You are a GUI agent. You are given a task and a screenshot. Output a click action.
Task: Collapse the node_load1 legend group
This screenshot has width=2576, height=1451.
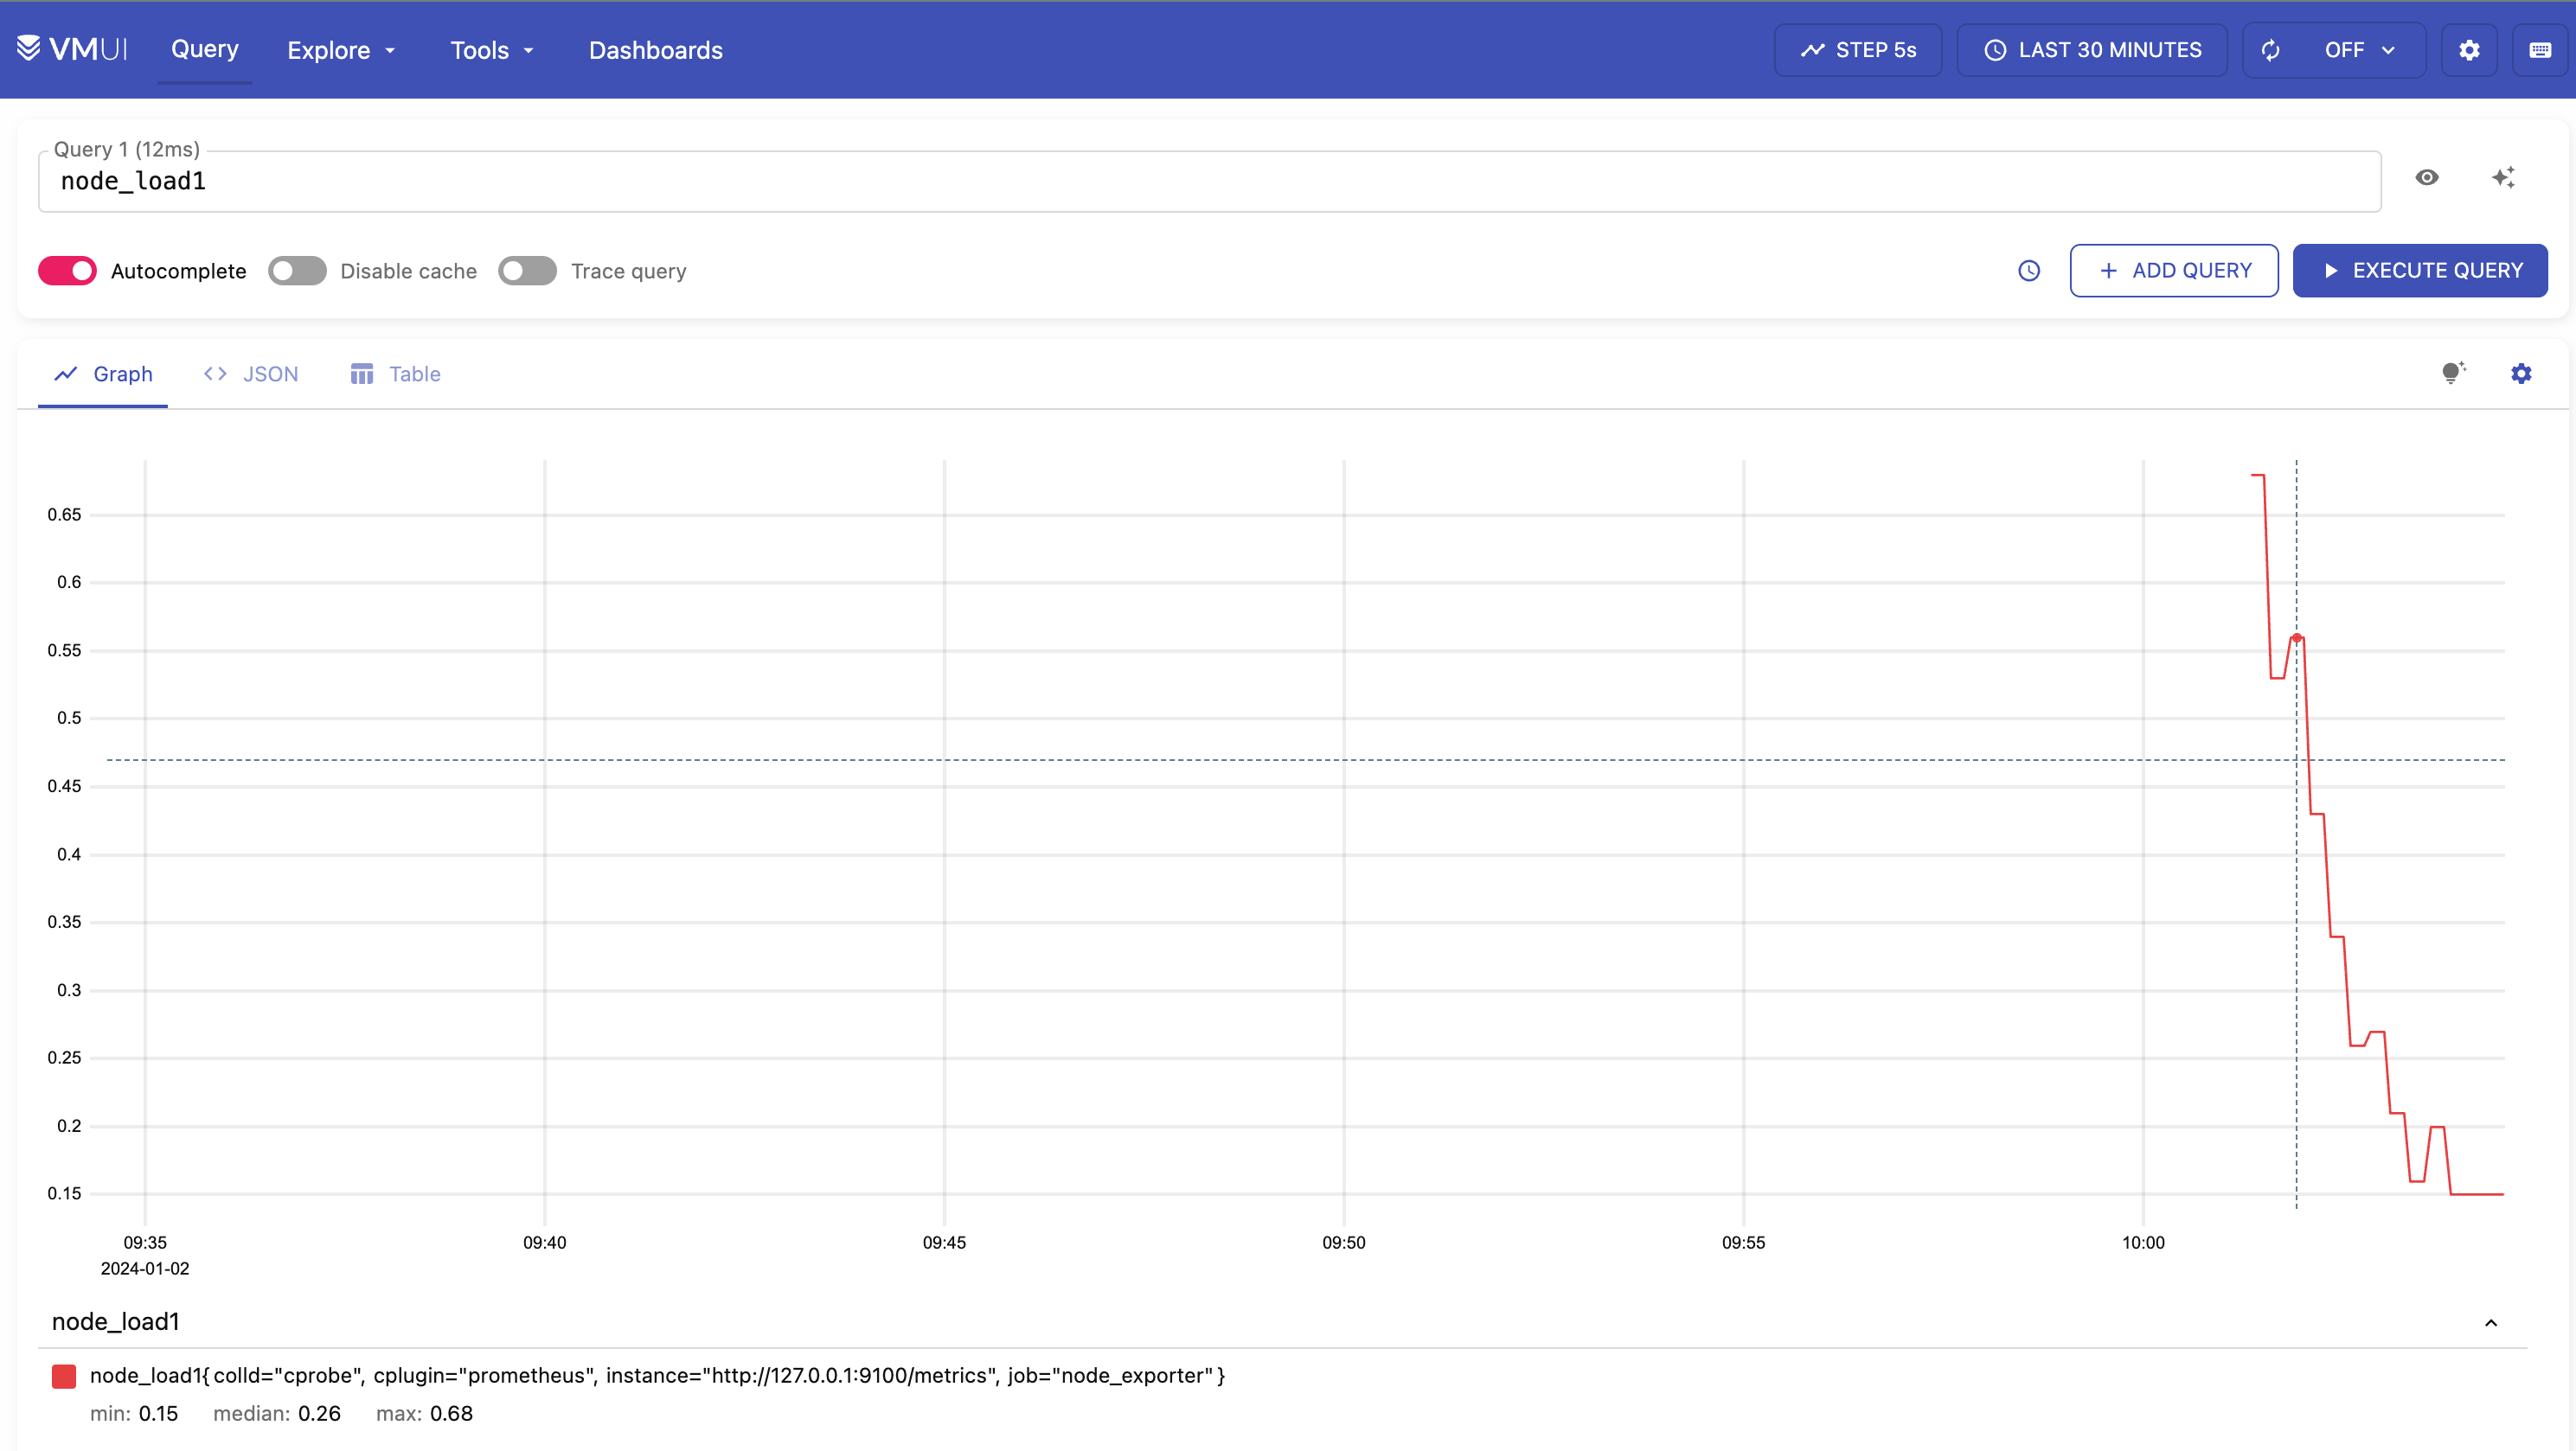(2490, 1322)
